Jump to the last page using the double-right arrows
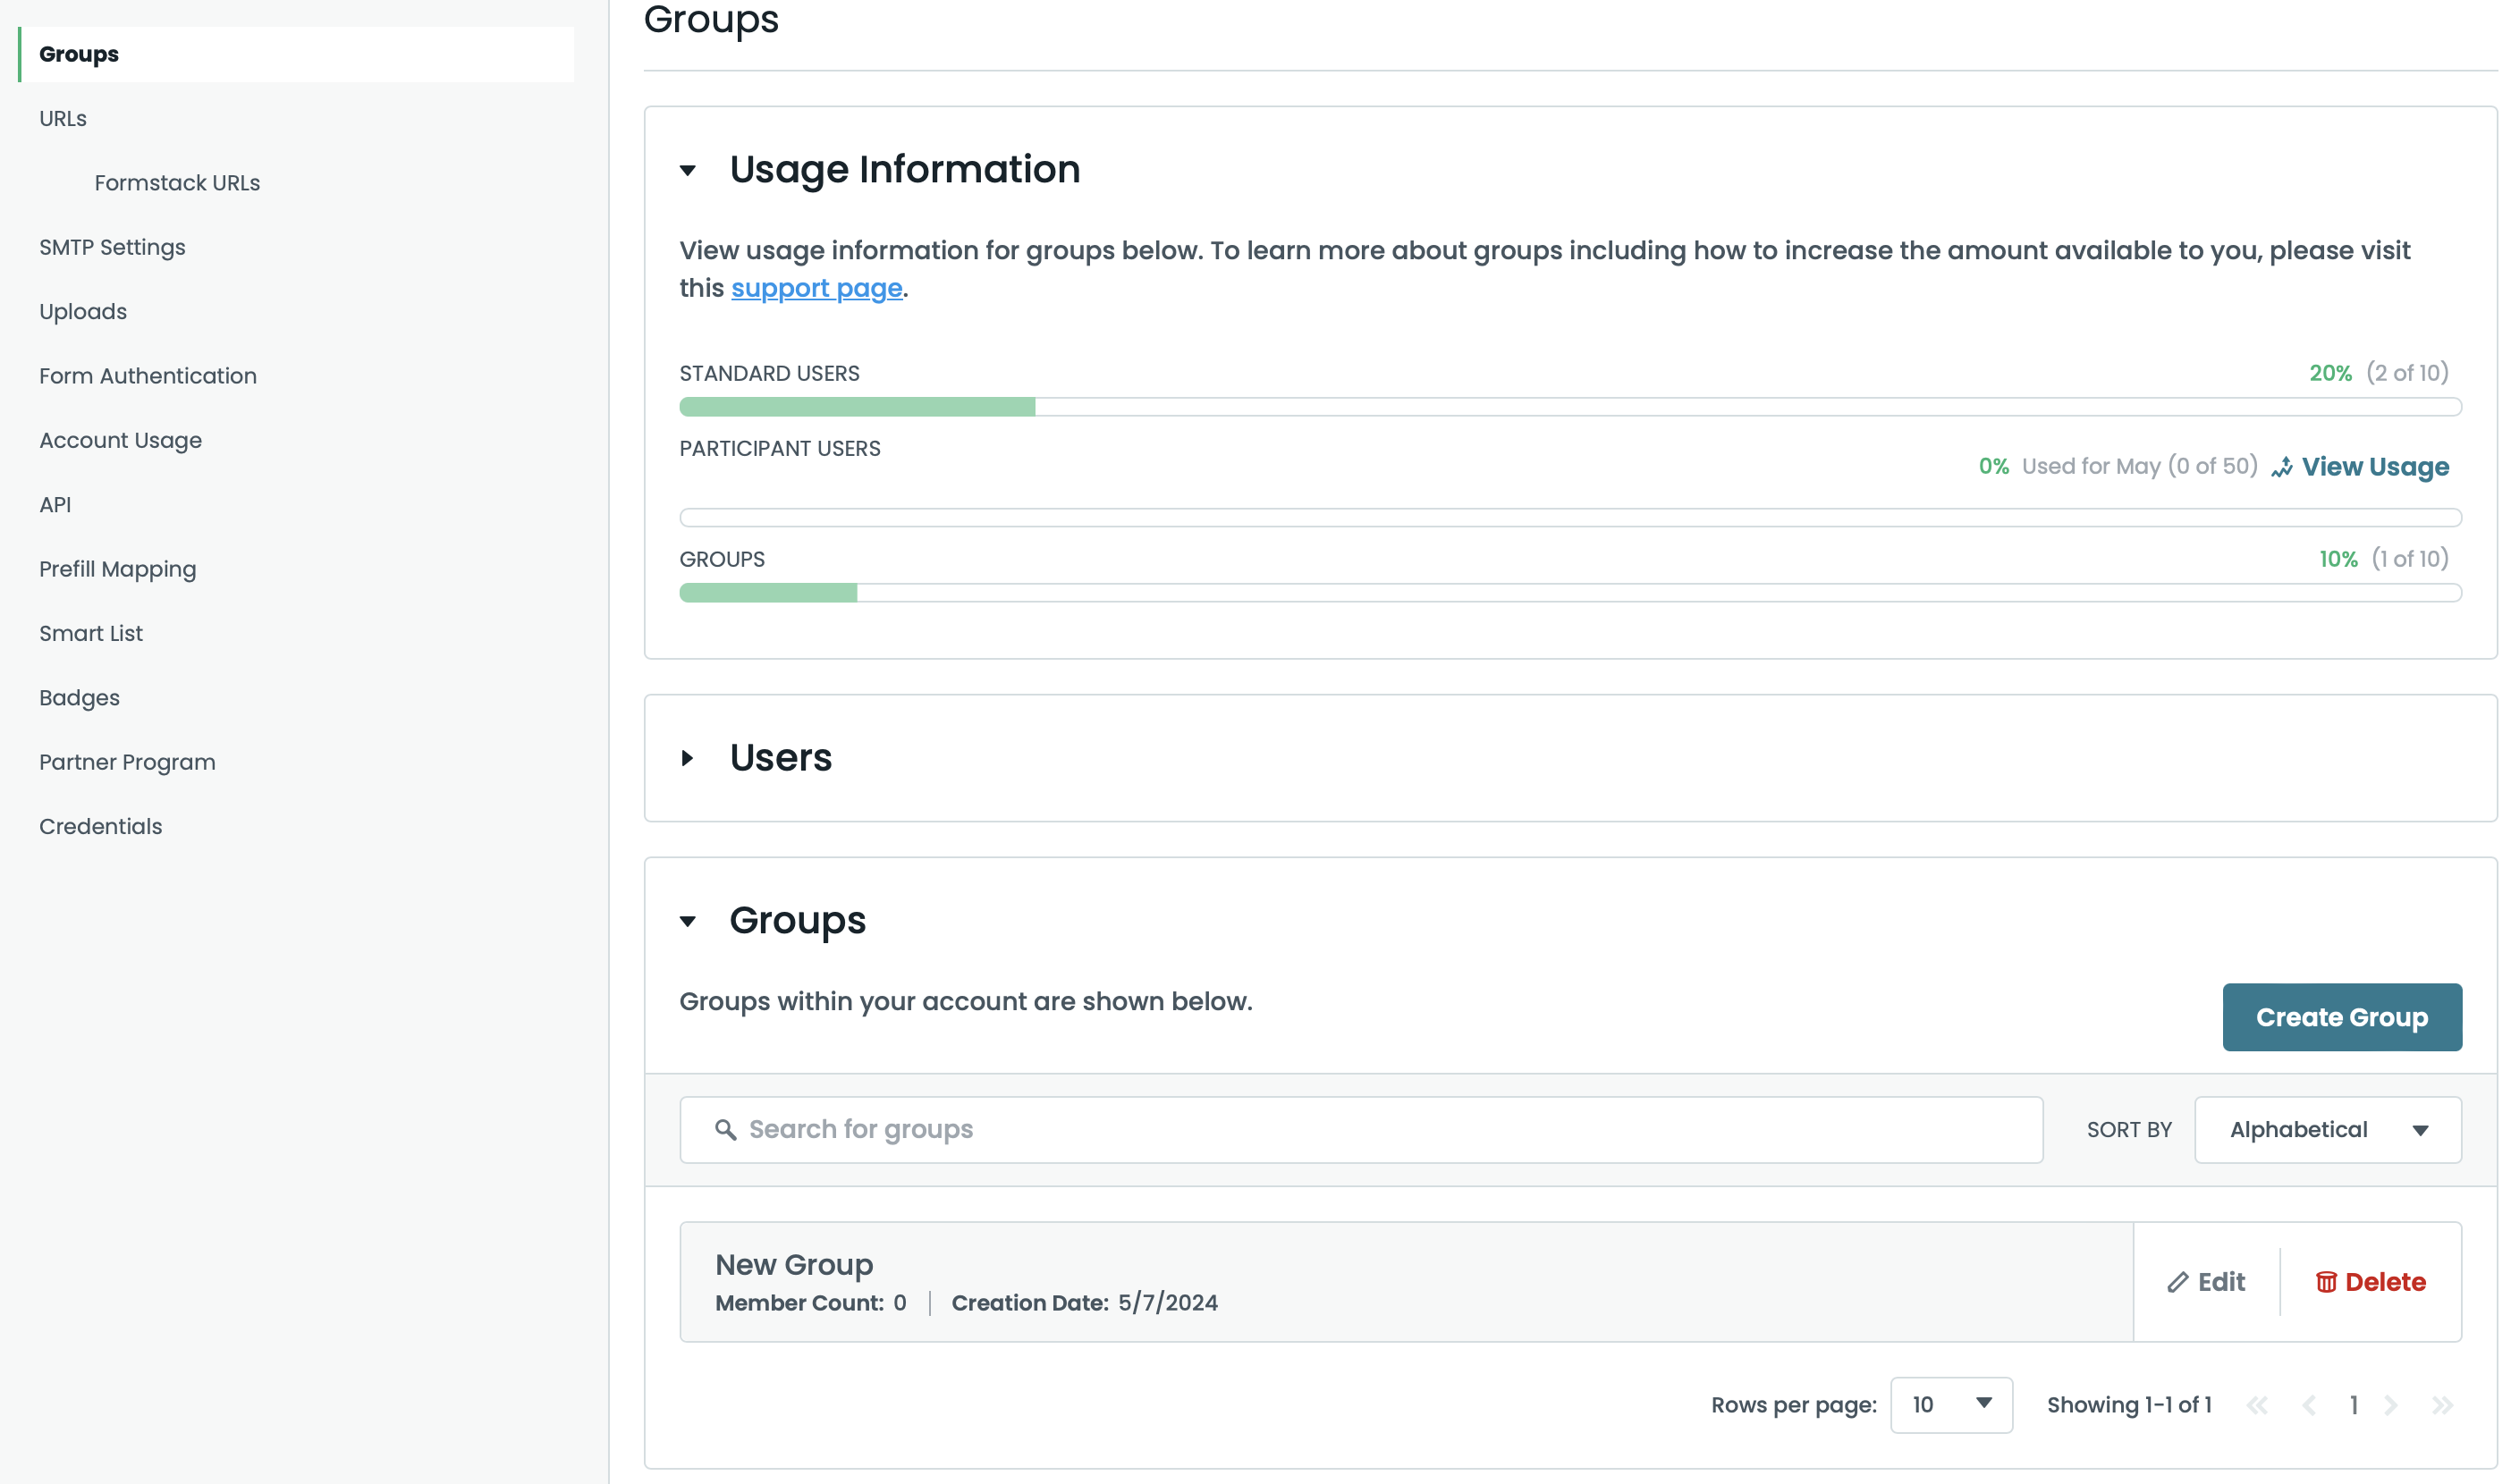Screen dimensions: 2511x1484 (x=2442, y=1405)
